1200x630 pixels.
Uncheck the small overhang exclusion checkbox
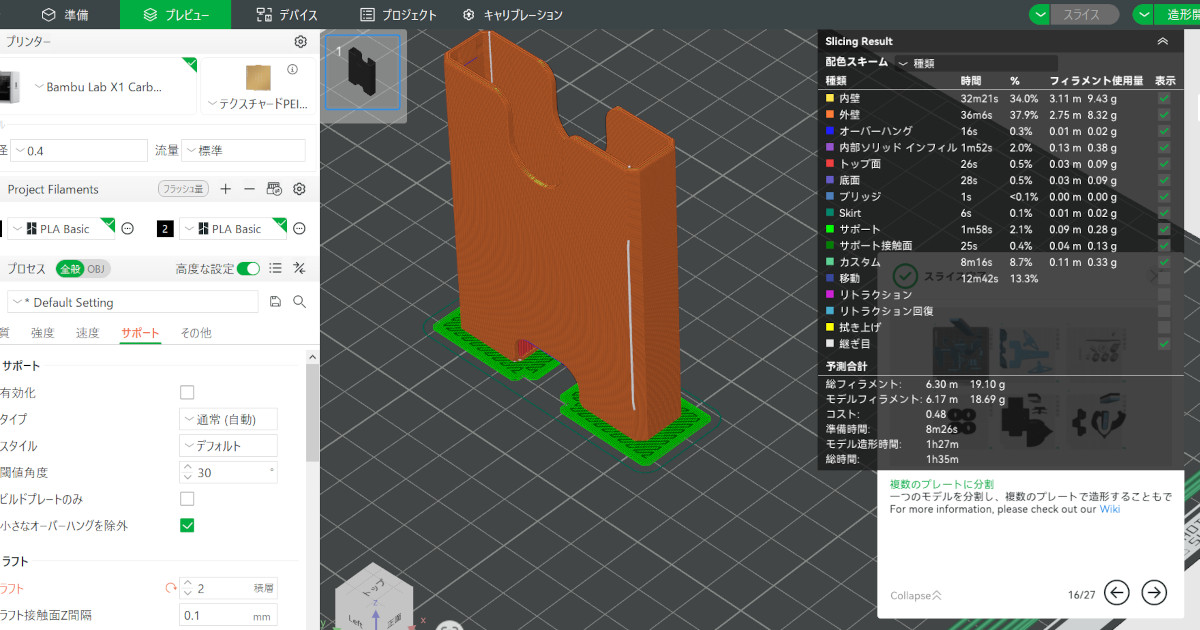pos(187,525)
